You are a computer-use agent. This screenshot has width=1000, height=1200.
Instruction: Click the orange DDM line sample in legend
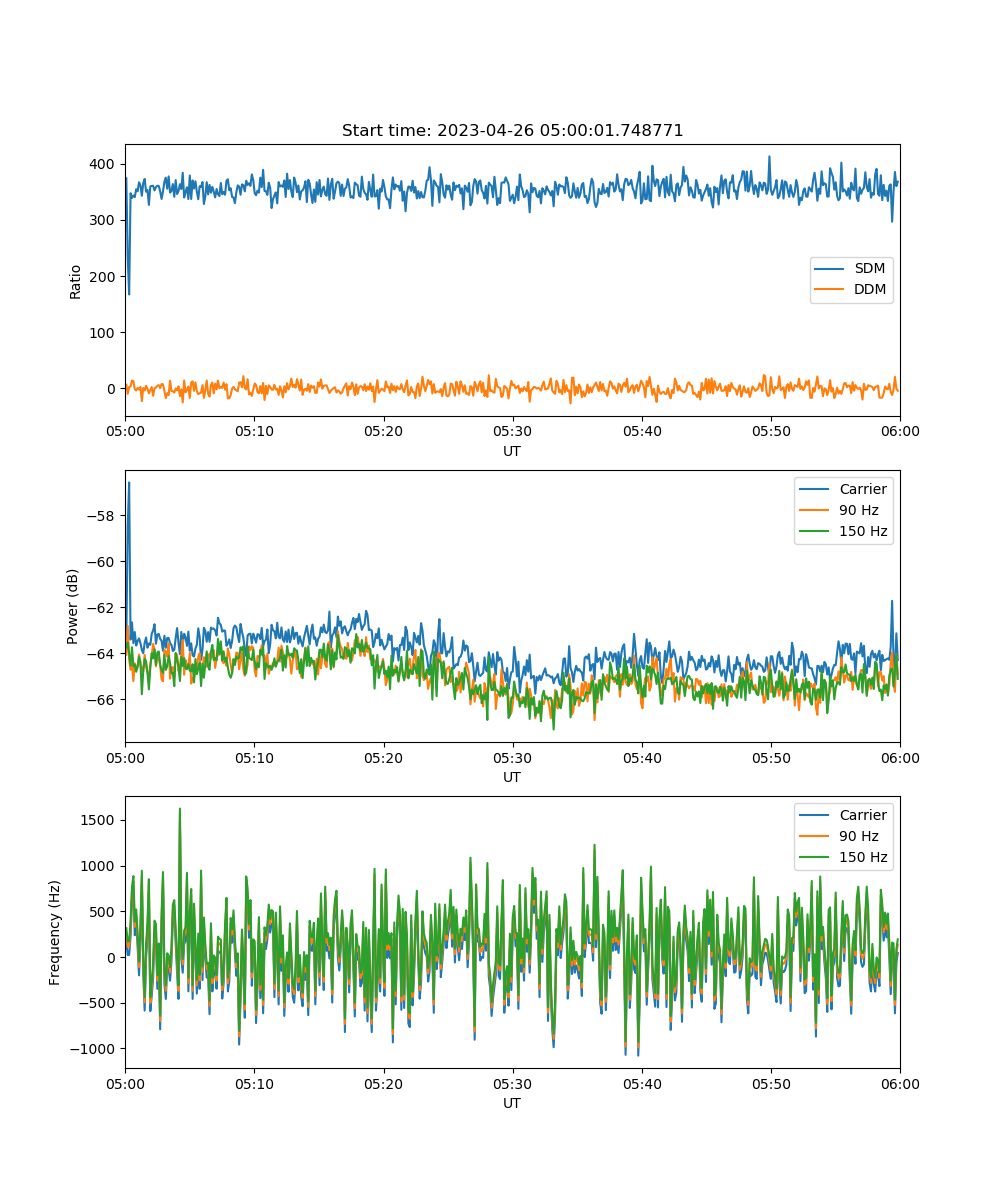coord(831,290)
